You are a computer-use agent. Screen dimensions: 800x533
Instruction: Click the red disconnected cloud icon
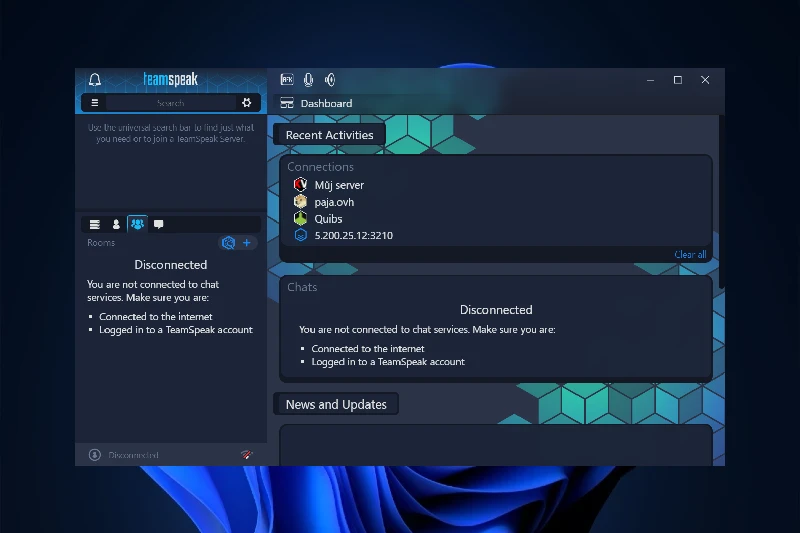pos(246,454)
